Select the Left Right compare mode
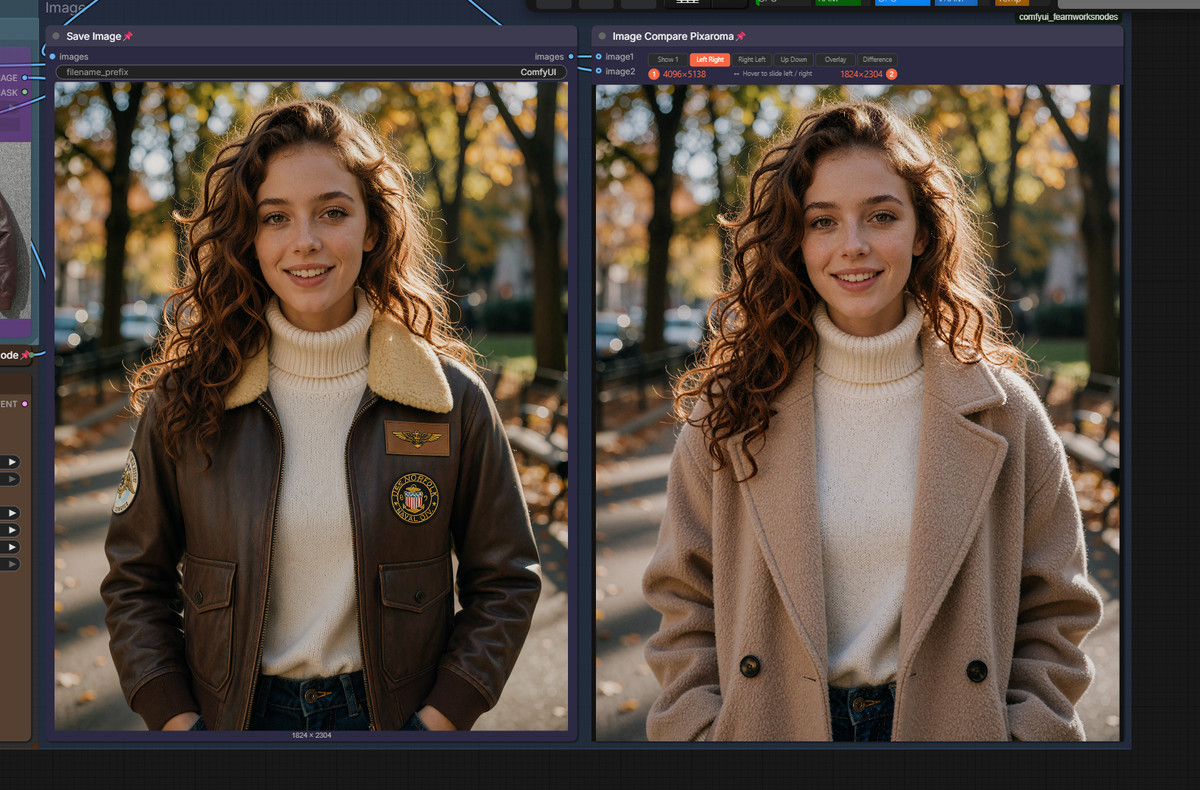Viewport: 1200px width, 790px height. 710,60
